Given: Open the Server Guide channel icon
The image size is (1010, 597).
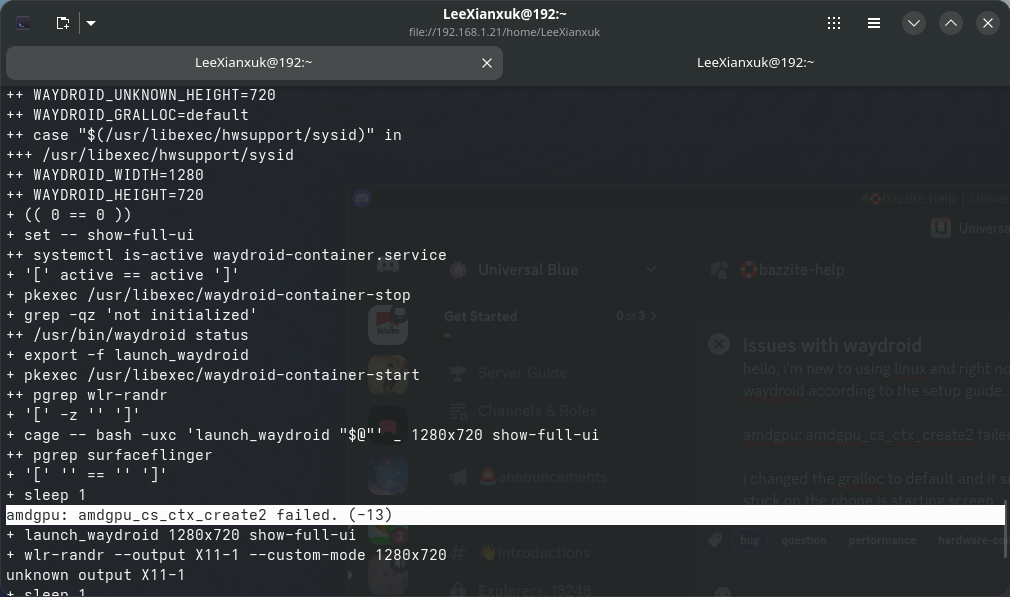Looking at the screenshot, I should point(458,372).
